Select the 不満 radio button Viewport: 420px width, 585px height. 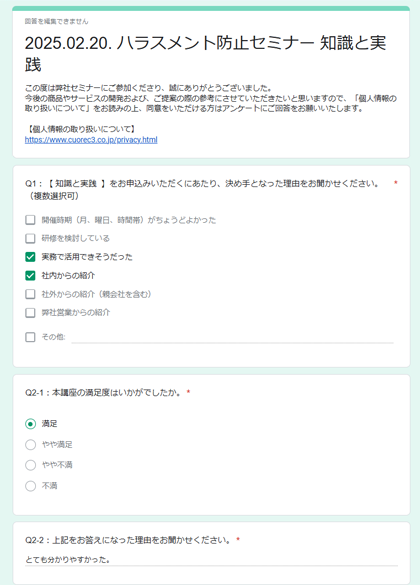tap(31, 486)
